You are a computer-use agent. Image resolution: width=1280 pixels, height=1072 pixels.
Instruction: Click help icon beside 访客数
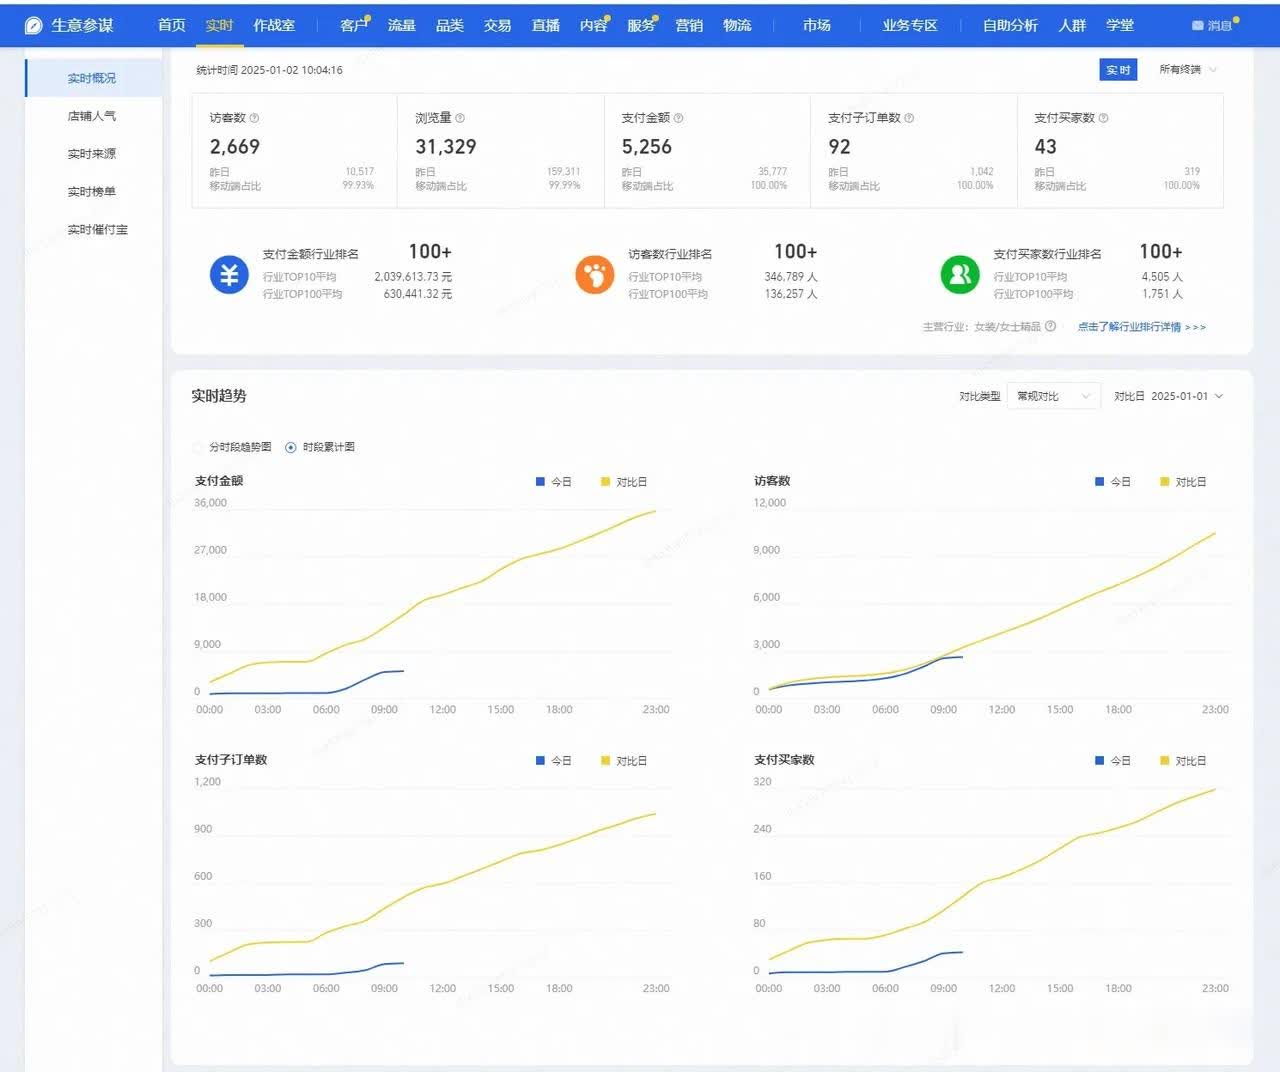254,118
